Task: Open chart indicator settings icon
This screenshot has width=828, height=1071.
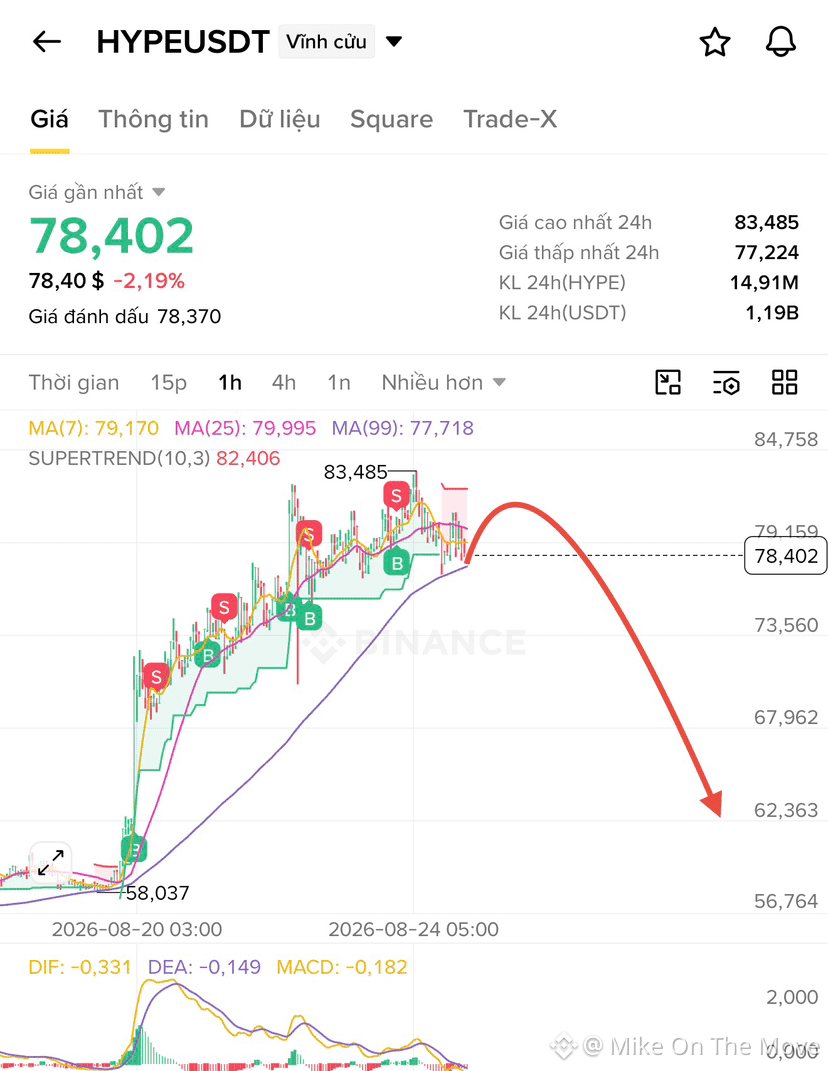Action: pos(726,382)
